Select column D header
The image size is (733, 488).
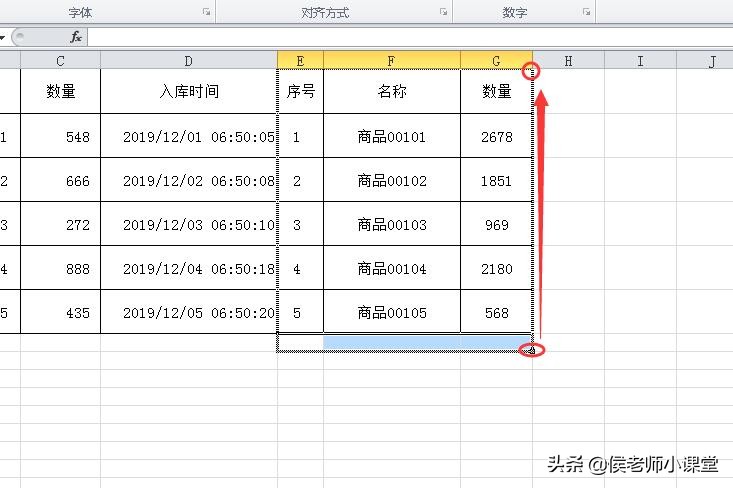(x=189, y=61)
